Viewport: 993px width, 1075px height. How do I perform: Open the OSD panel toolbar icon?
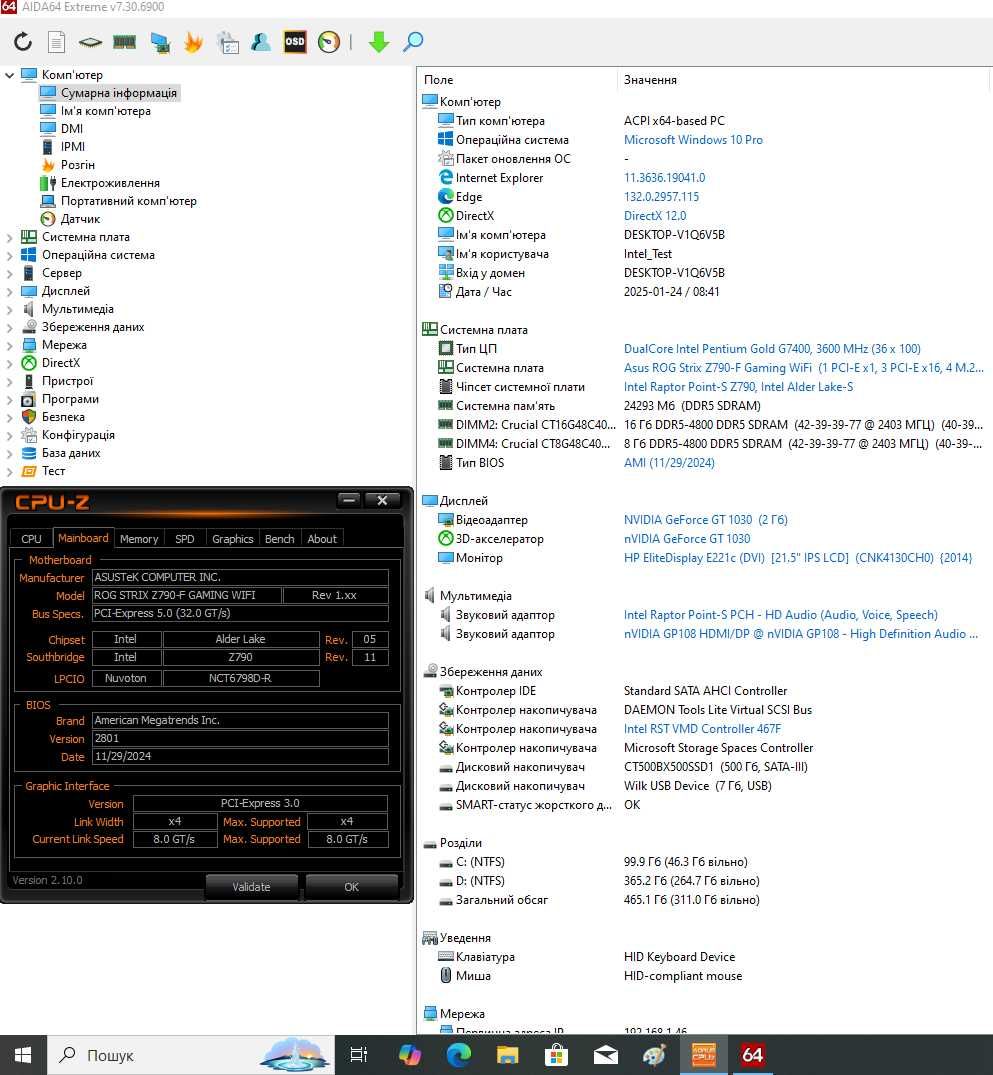coord(295,42)
